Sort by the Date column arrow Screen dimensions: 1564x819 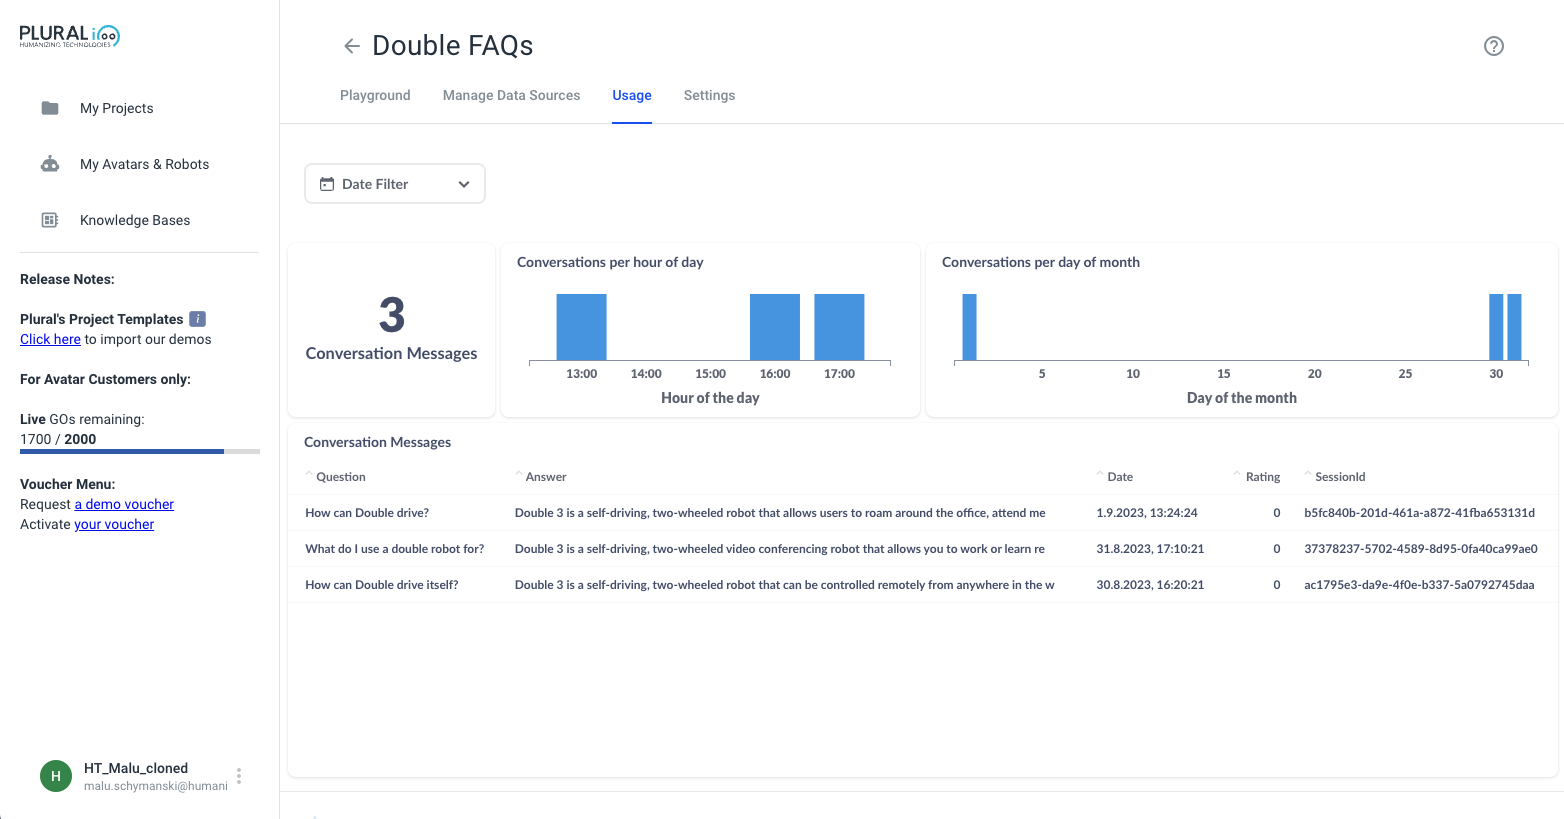1100,475
